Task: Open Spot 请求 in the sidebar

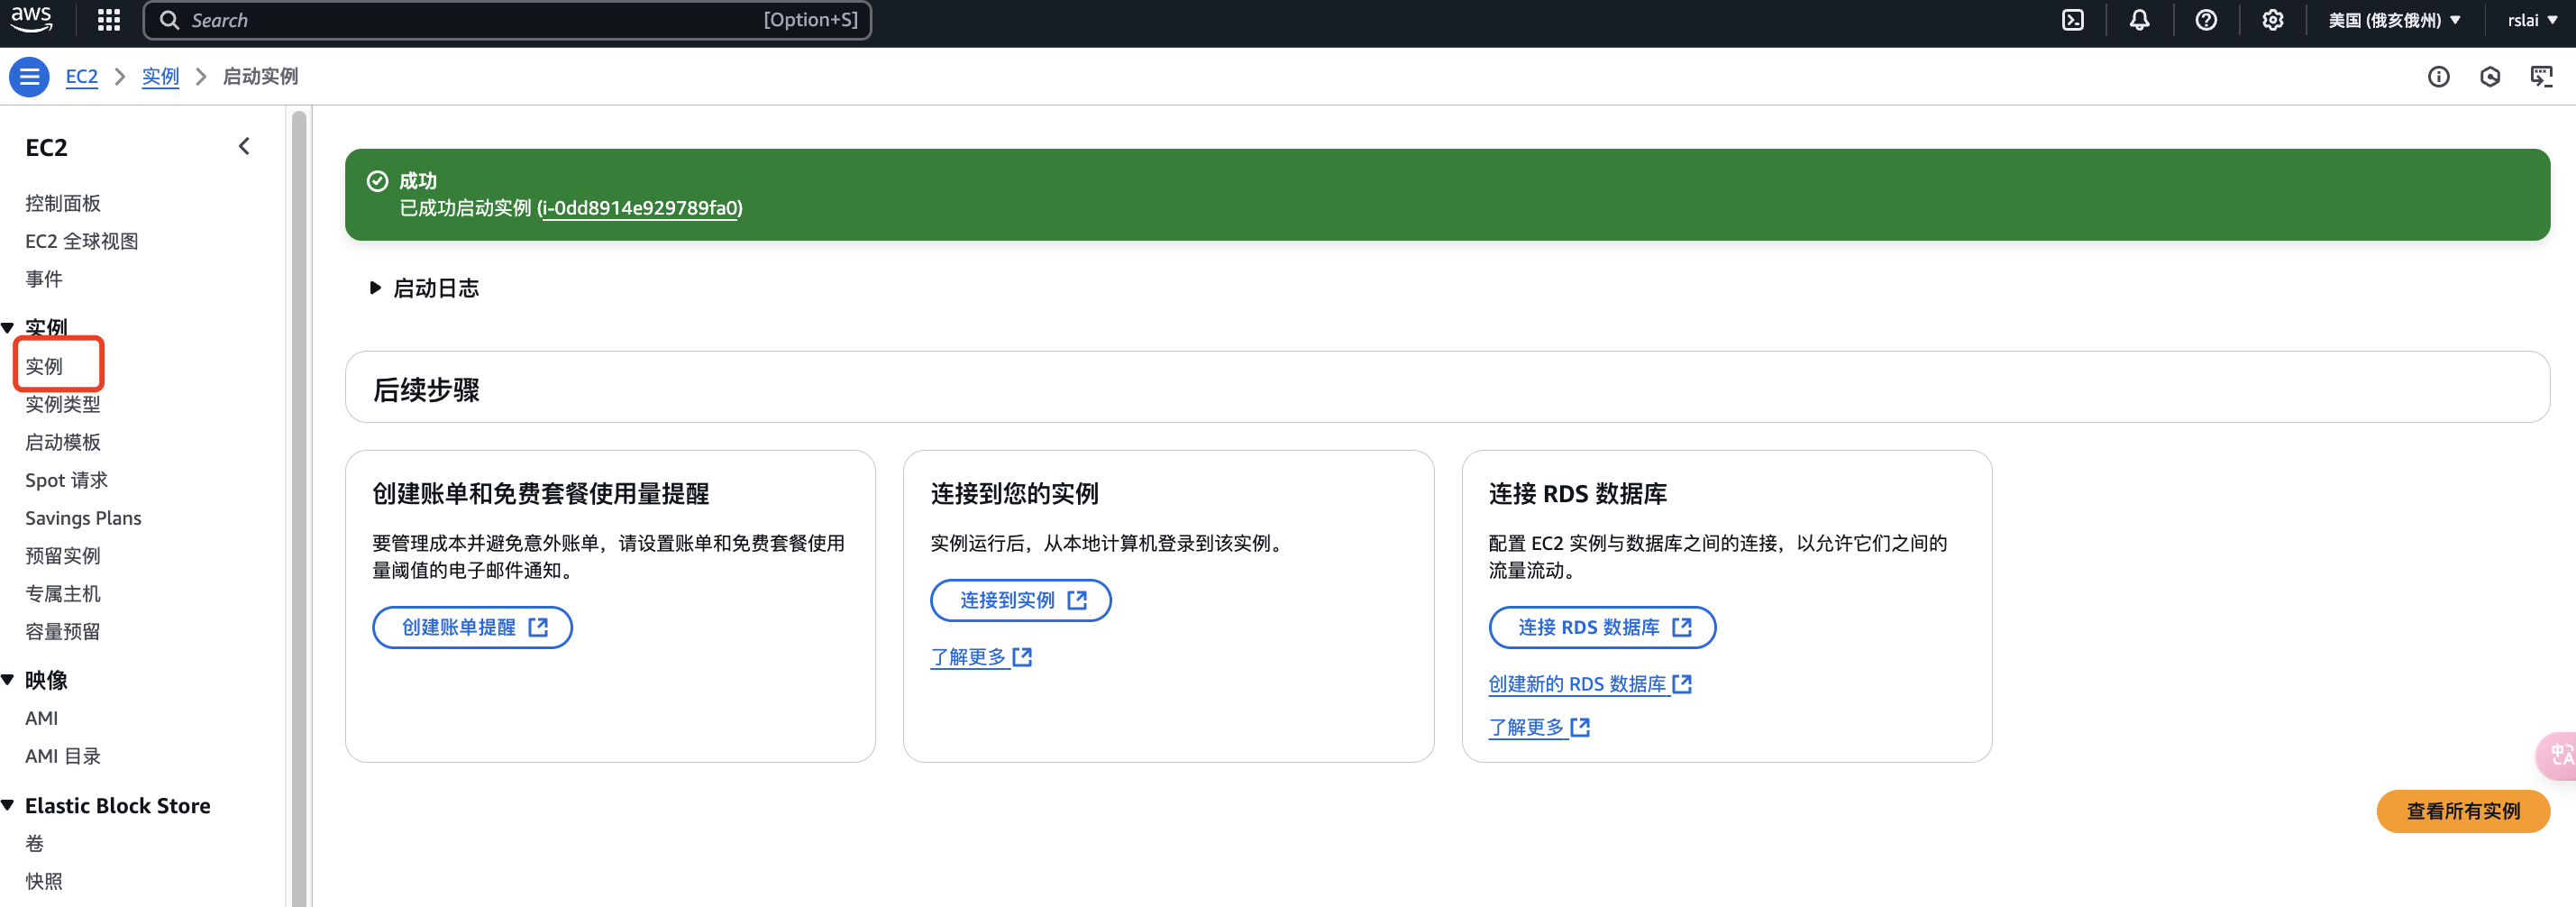Action: pyautogui.click(x=66, y=480)
